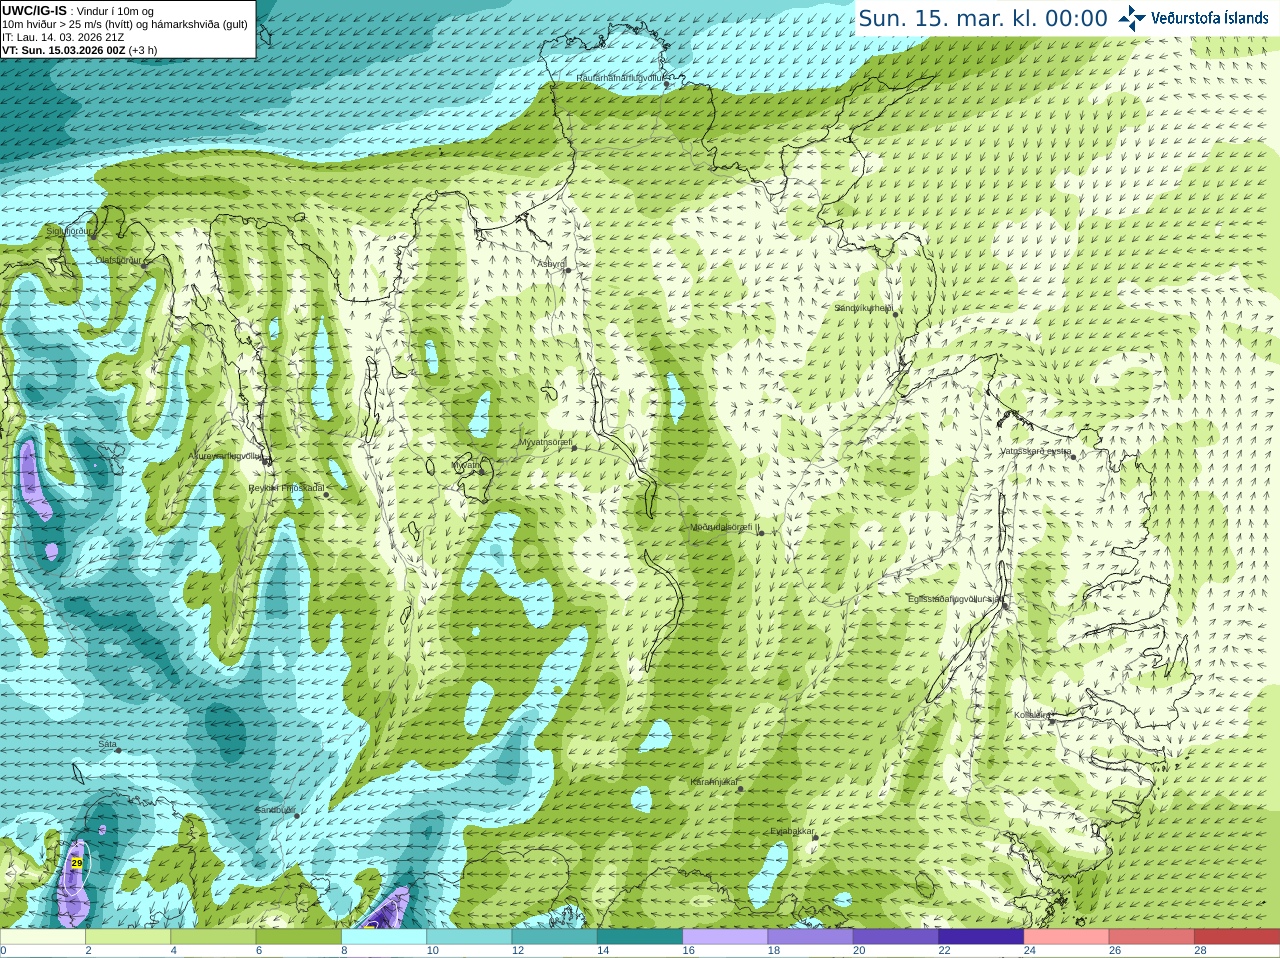
Task: Click the Vatnsskarð eystra station dot
Action: coord(1072,456)
